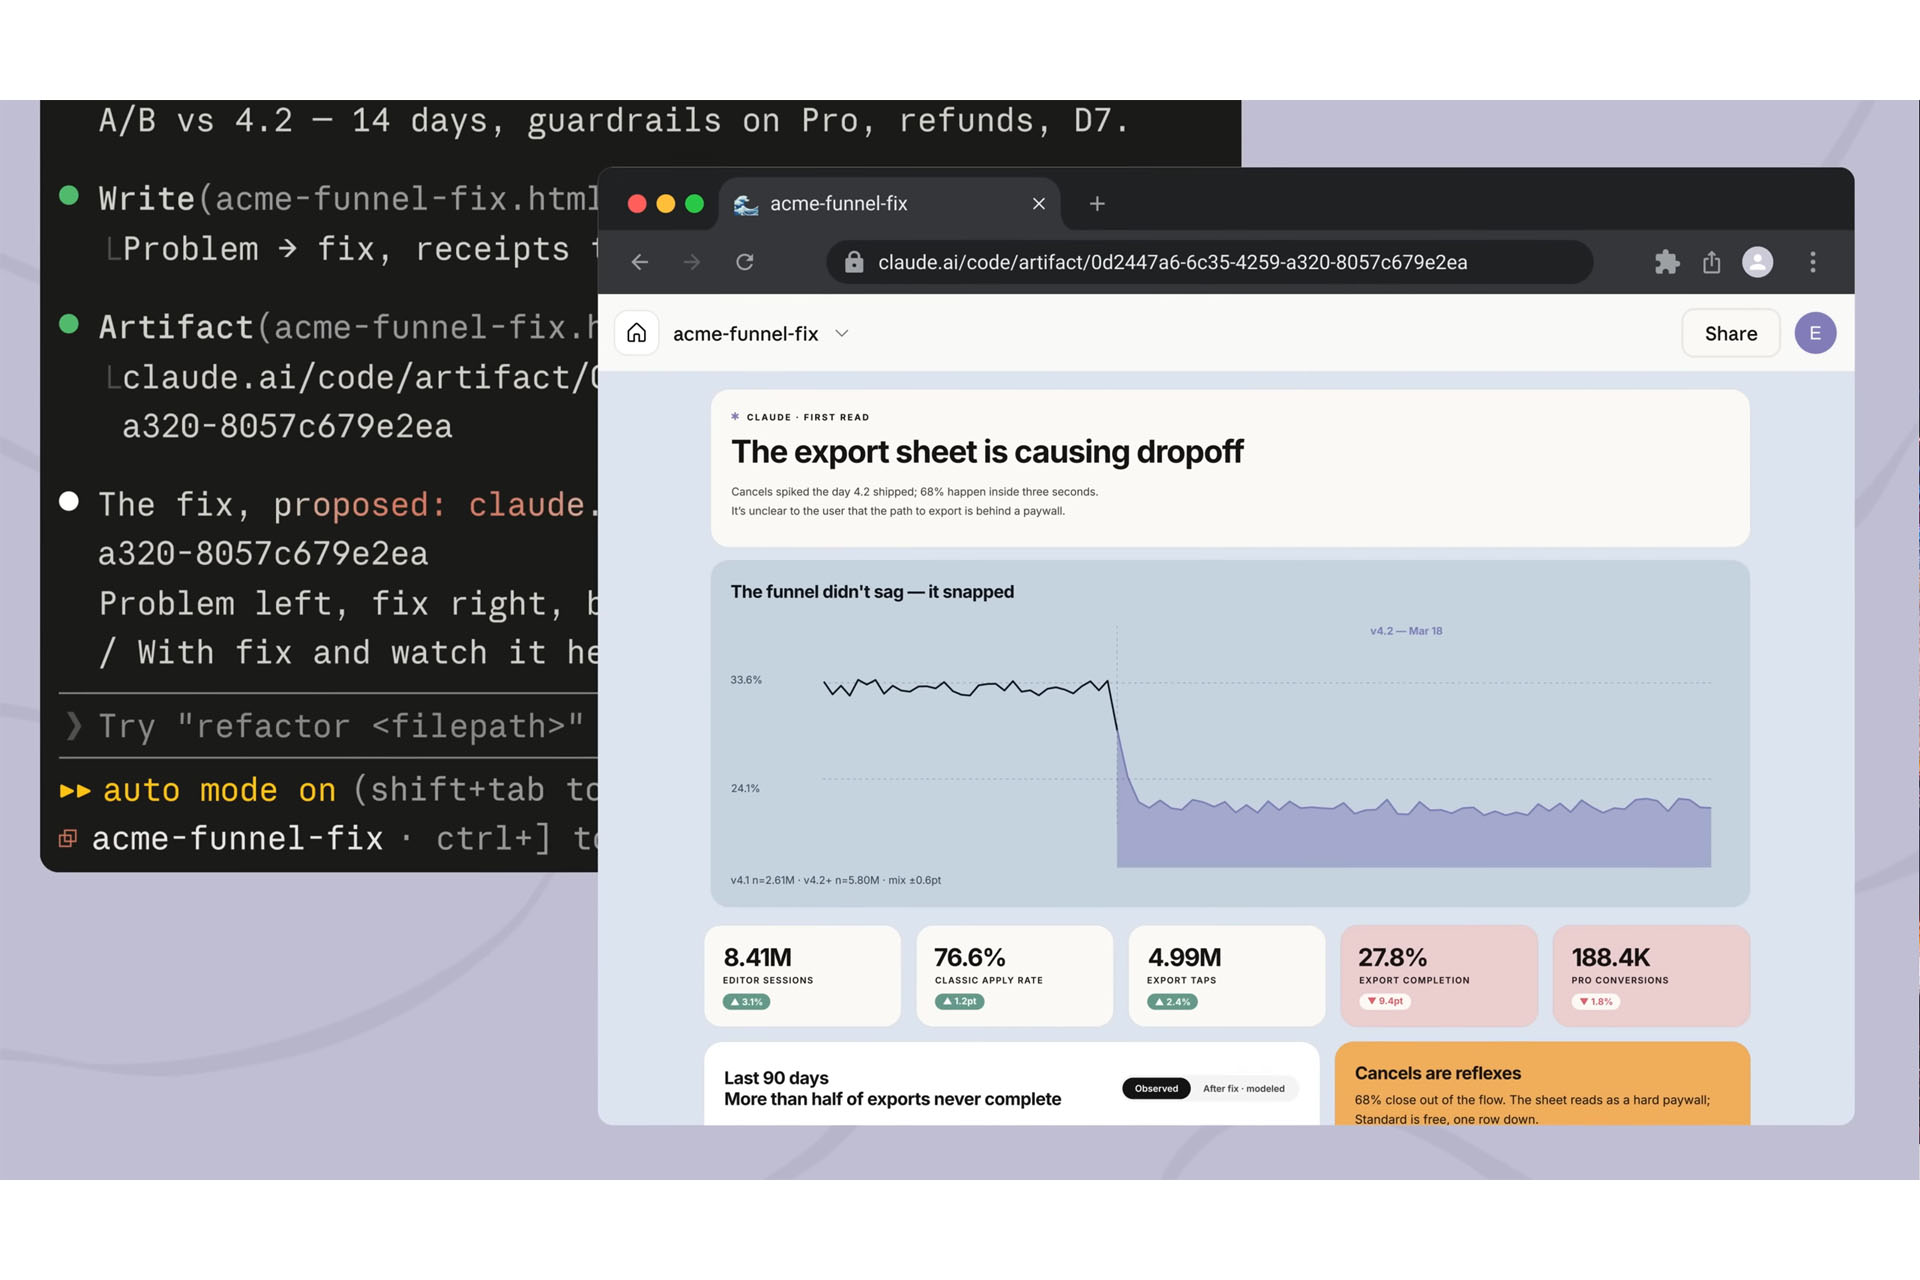Expand the acme-funnel-fix title dropdown chevron
Viewport: 1920px width, 1280px height.
pos(842,333)
